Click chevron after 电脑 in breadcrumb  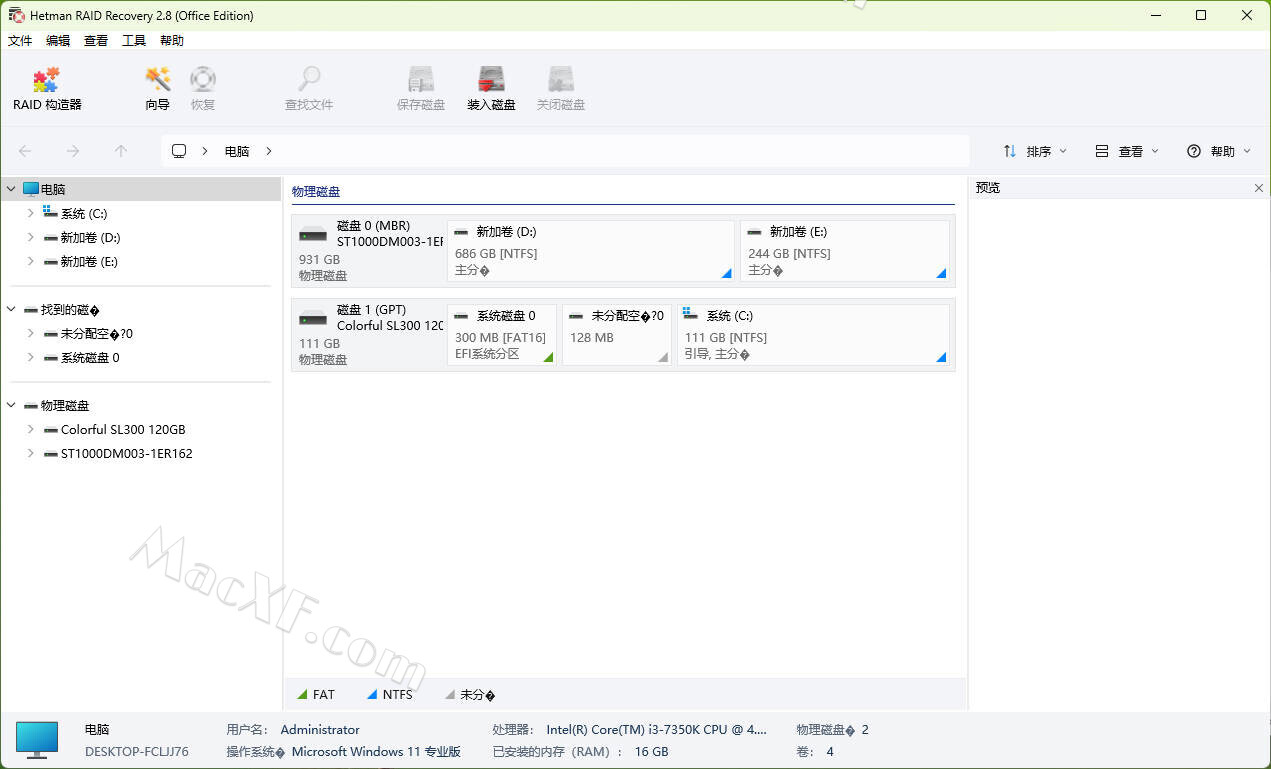pyautogui.click(x=269, y=151)
